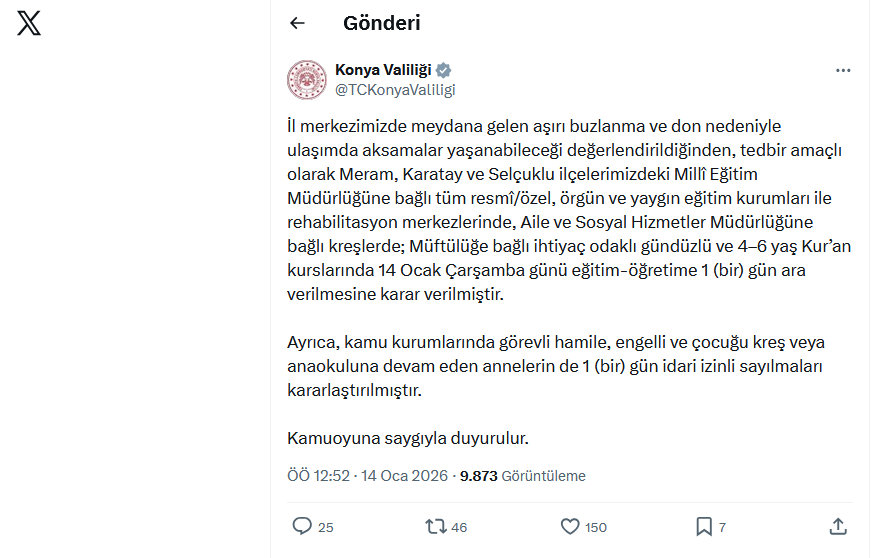Open the share icon menu
The width and height of the screenshot is (890, 558).
coord(839,526)
